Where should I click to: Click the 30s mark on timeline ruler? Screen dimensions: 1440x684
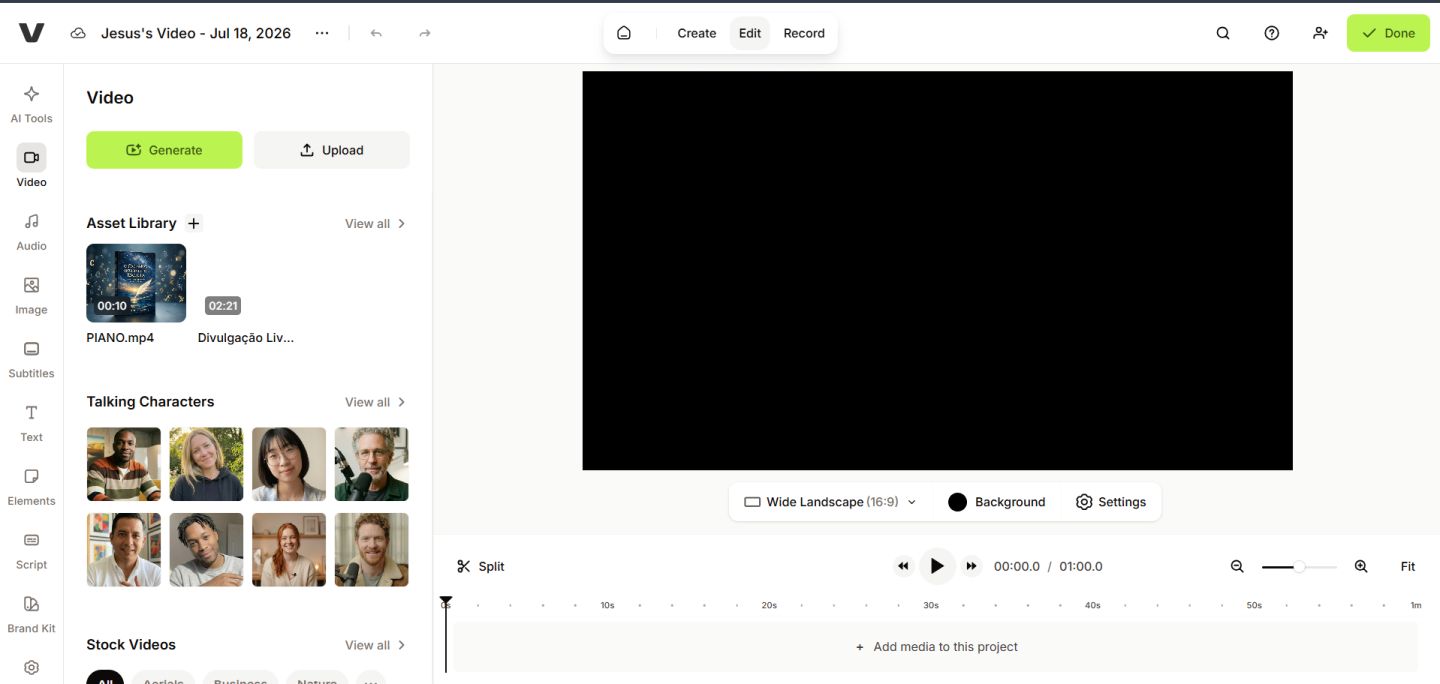pyautogui.click(x=931, y=605)
